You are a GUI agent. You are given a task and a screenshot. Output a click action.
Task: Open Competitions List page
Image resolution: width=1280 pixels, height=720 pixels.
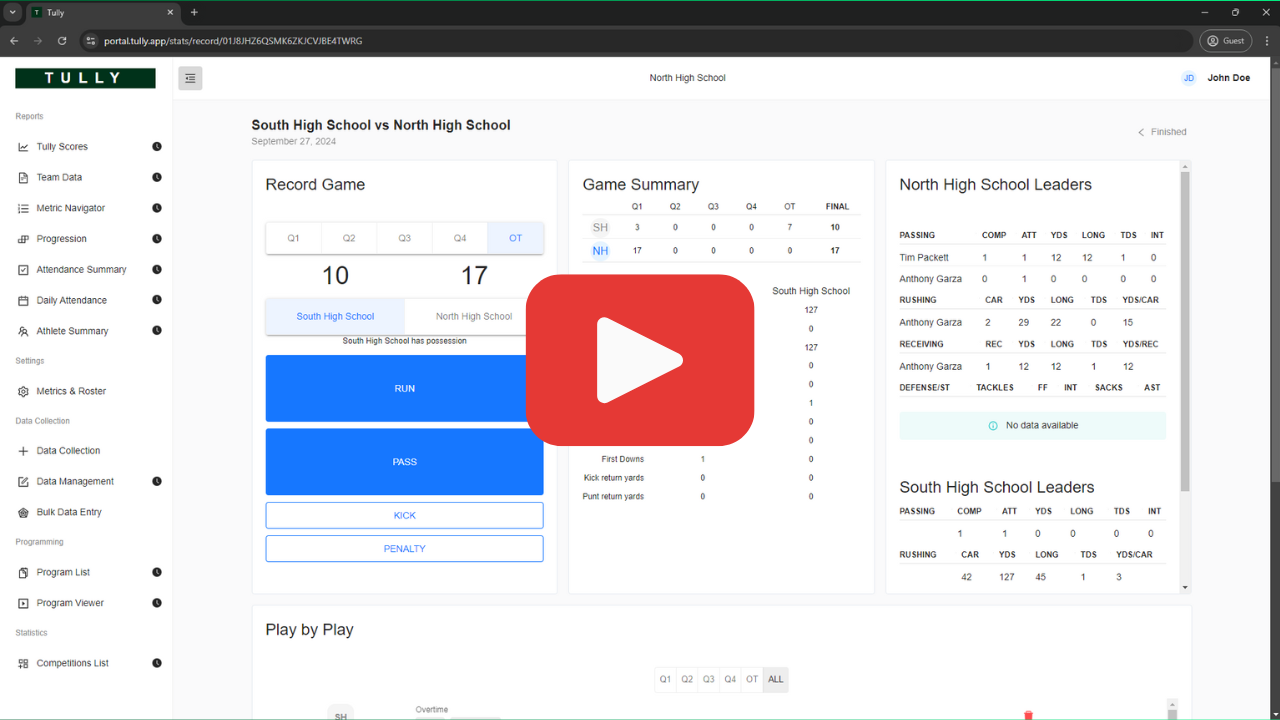(72, 663)
